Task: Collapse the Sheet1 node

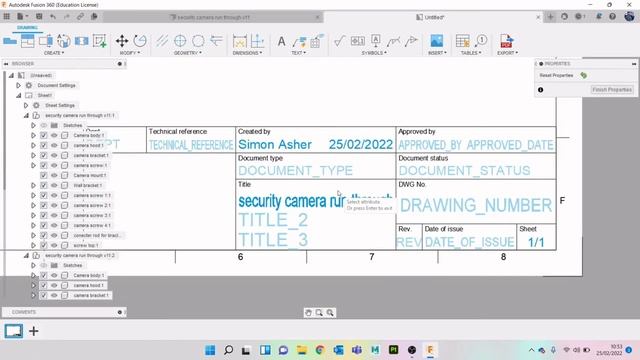Action: coord(18,96)
